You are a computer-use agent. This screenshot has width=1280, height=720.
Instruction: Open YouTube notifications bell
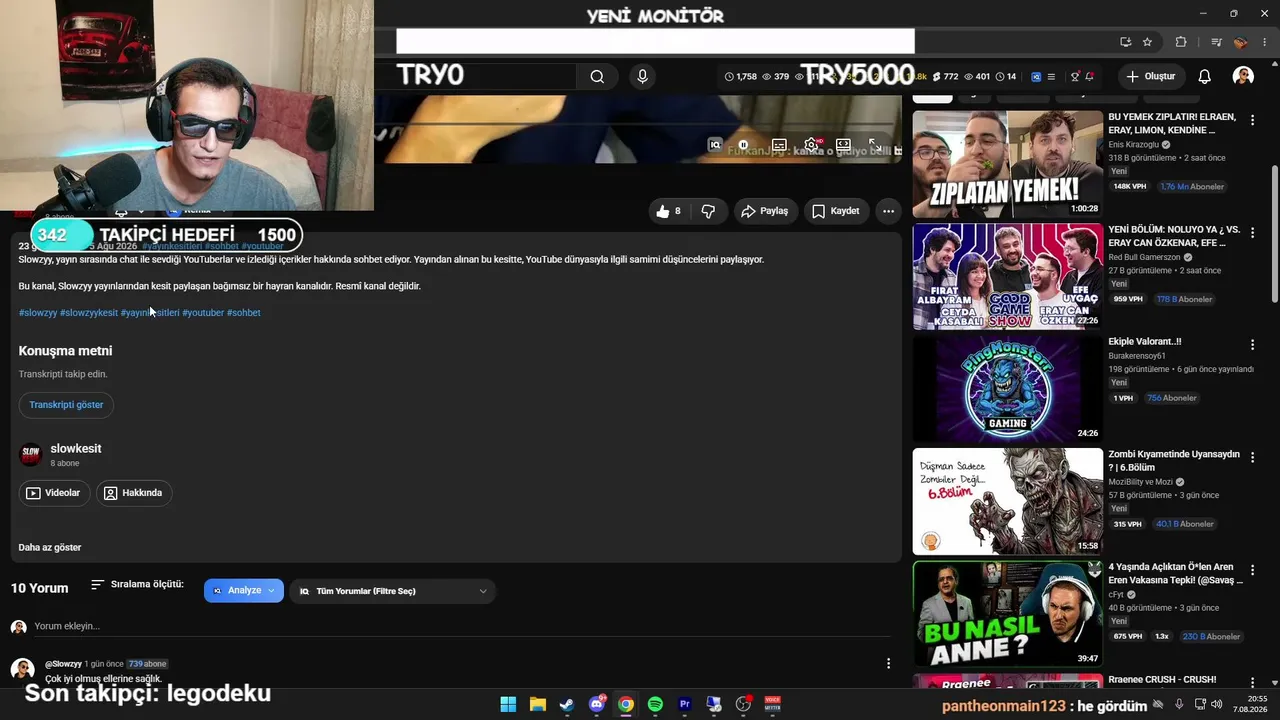tap(1205, 76)
